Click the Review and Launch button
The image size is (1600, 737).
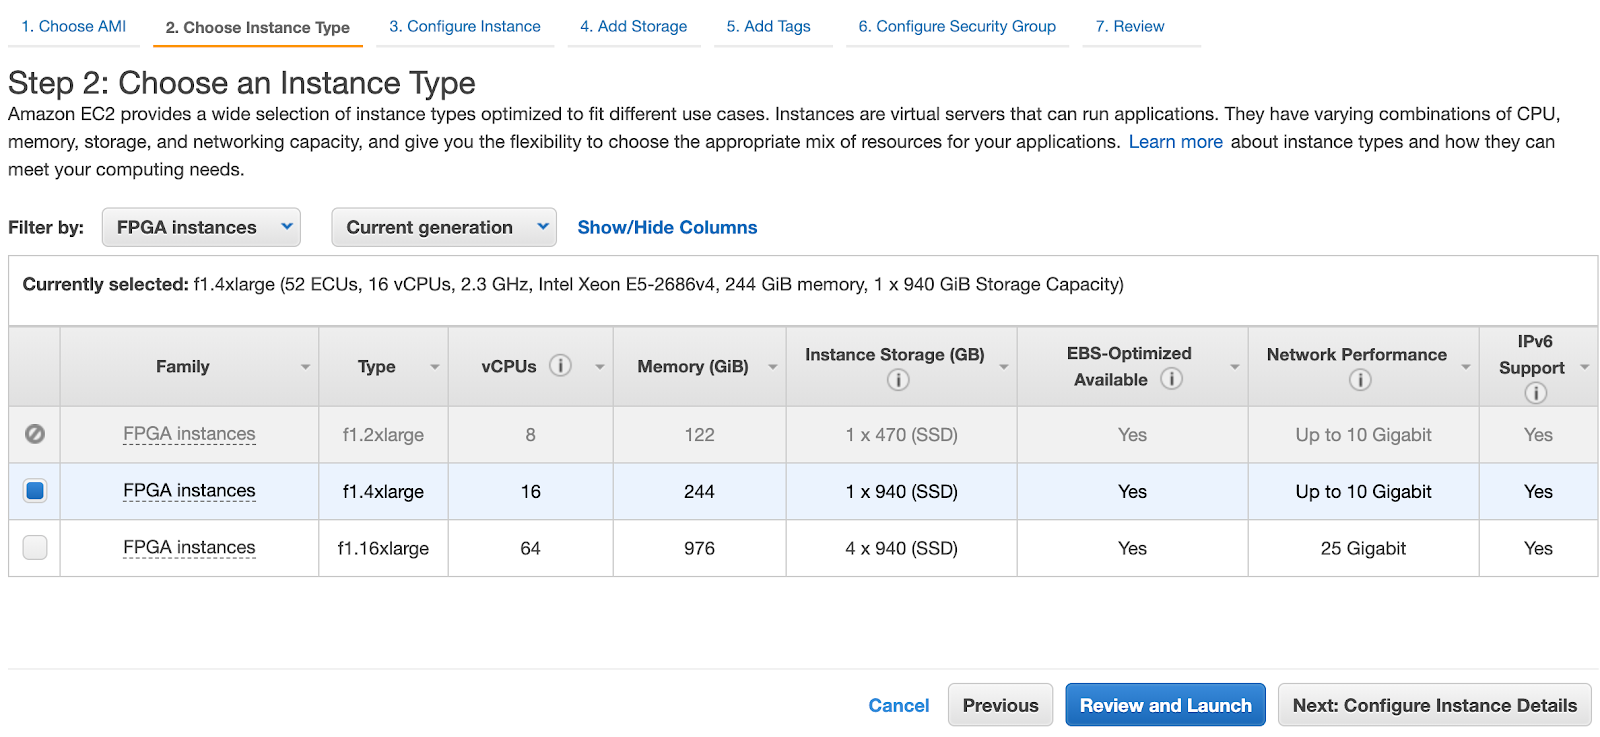click(1165, 705)
